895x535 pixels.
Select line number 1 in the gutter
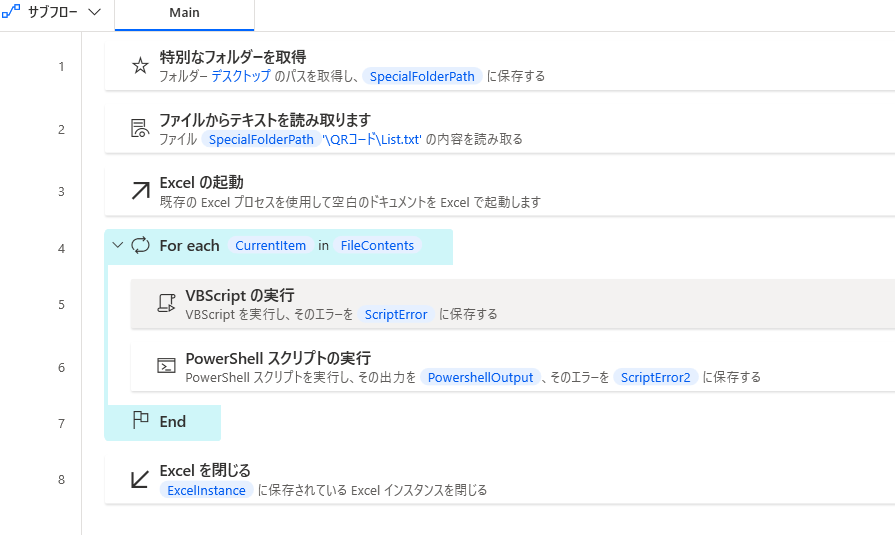[61, 67]
